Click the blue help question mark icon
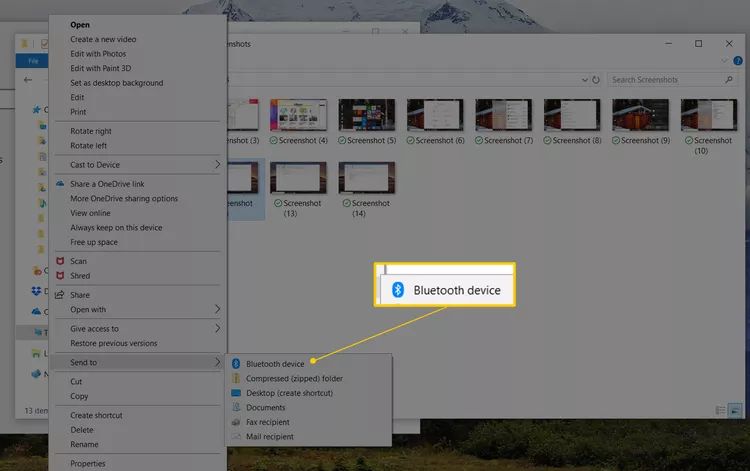 tap(738, 61)
